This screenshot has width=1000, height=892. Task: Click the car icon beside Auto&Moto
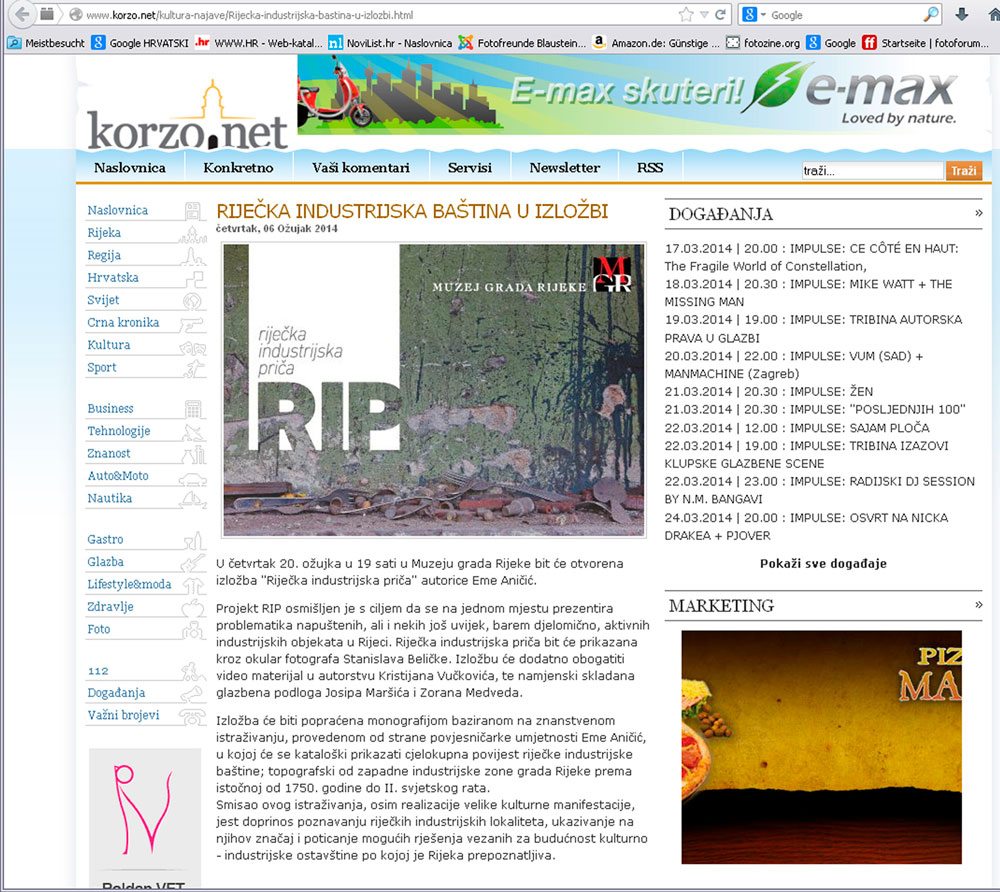pos(192,476)
